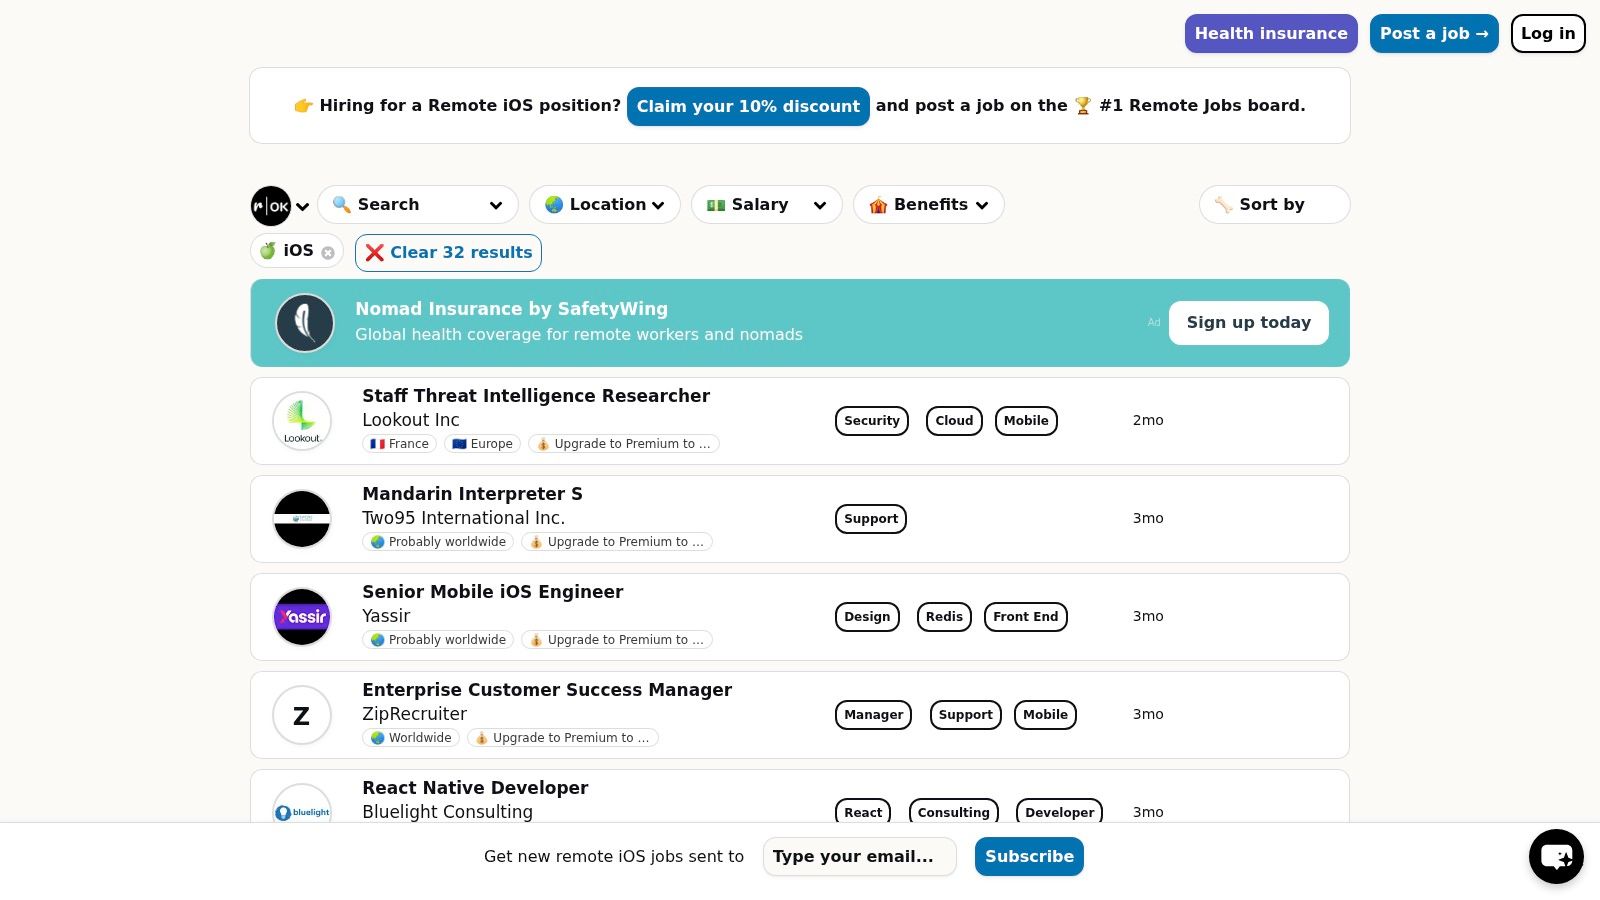Click the Two95 International company logo
The height and width of the screenshot is (900, 1600).
302,519
